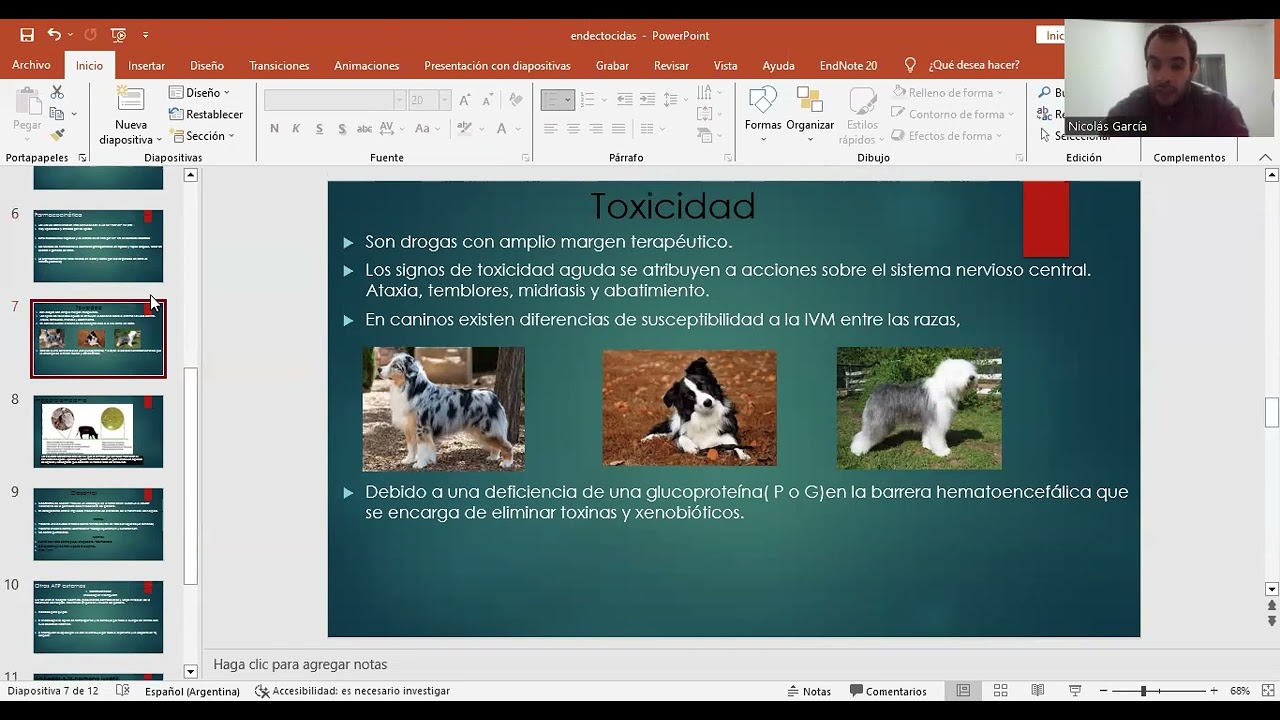
Task: Start Slide Show icon in status bar
Action: [x=1075, y=691]
